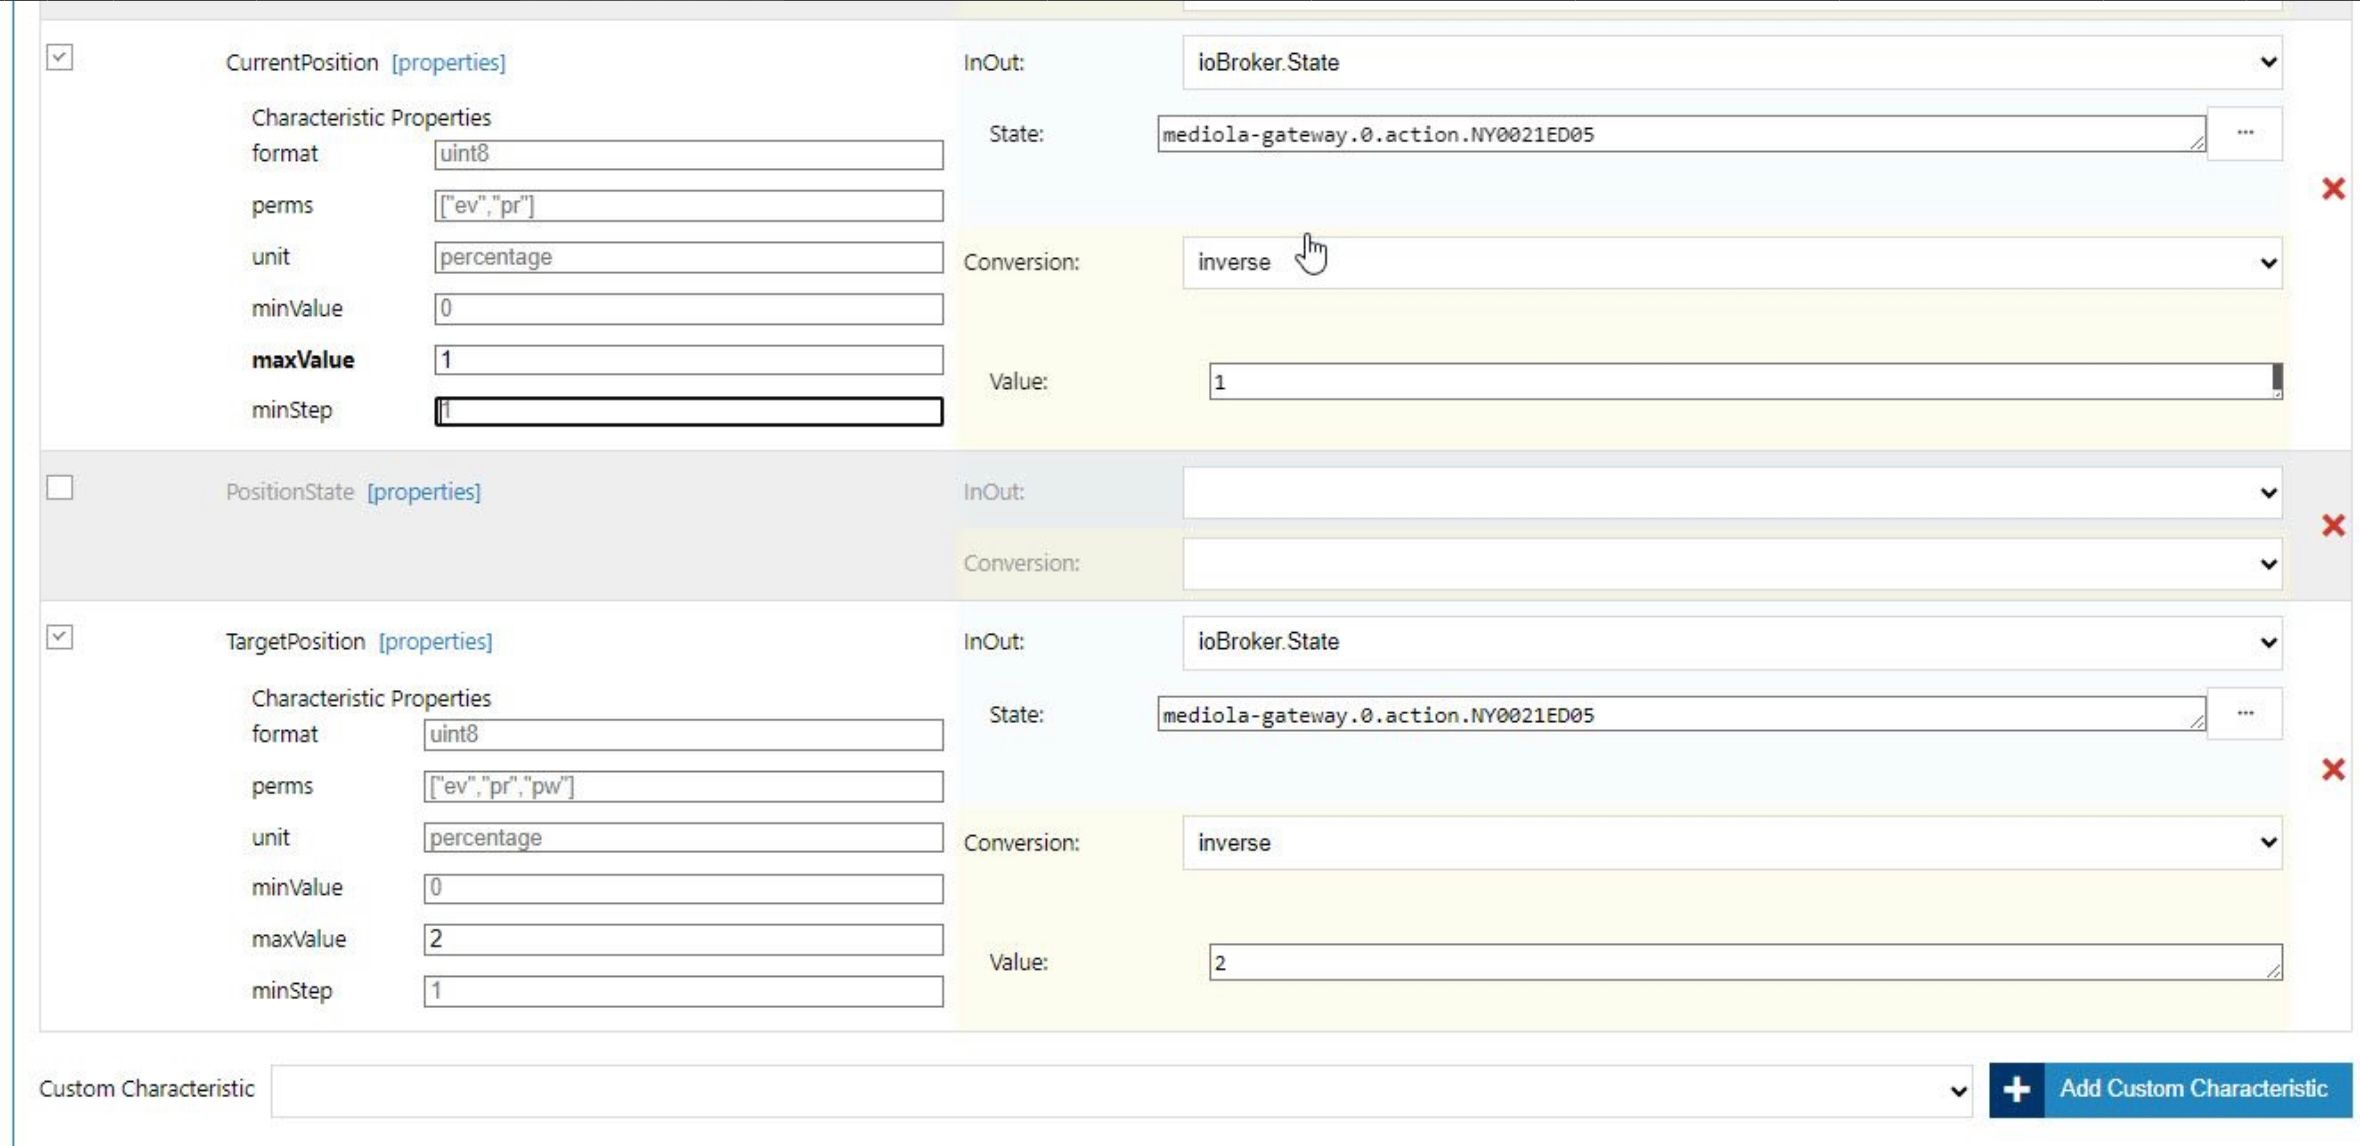The height and width of the screenshot is (1146, 2360).
Task: Toggle the TargetPosition checkbox
Action: pyautogui.click(x=60, y=637)
